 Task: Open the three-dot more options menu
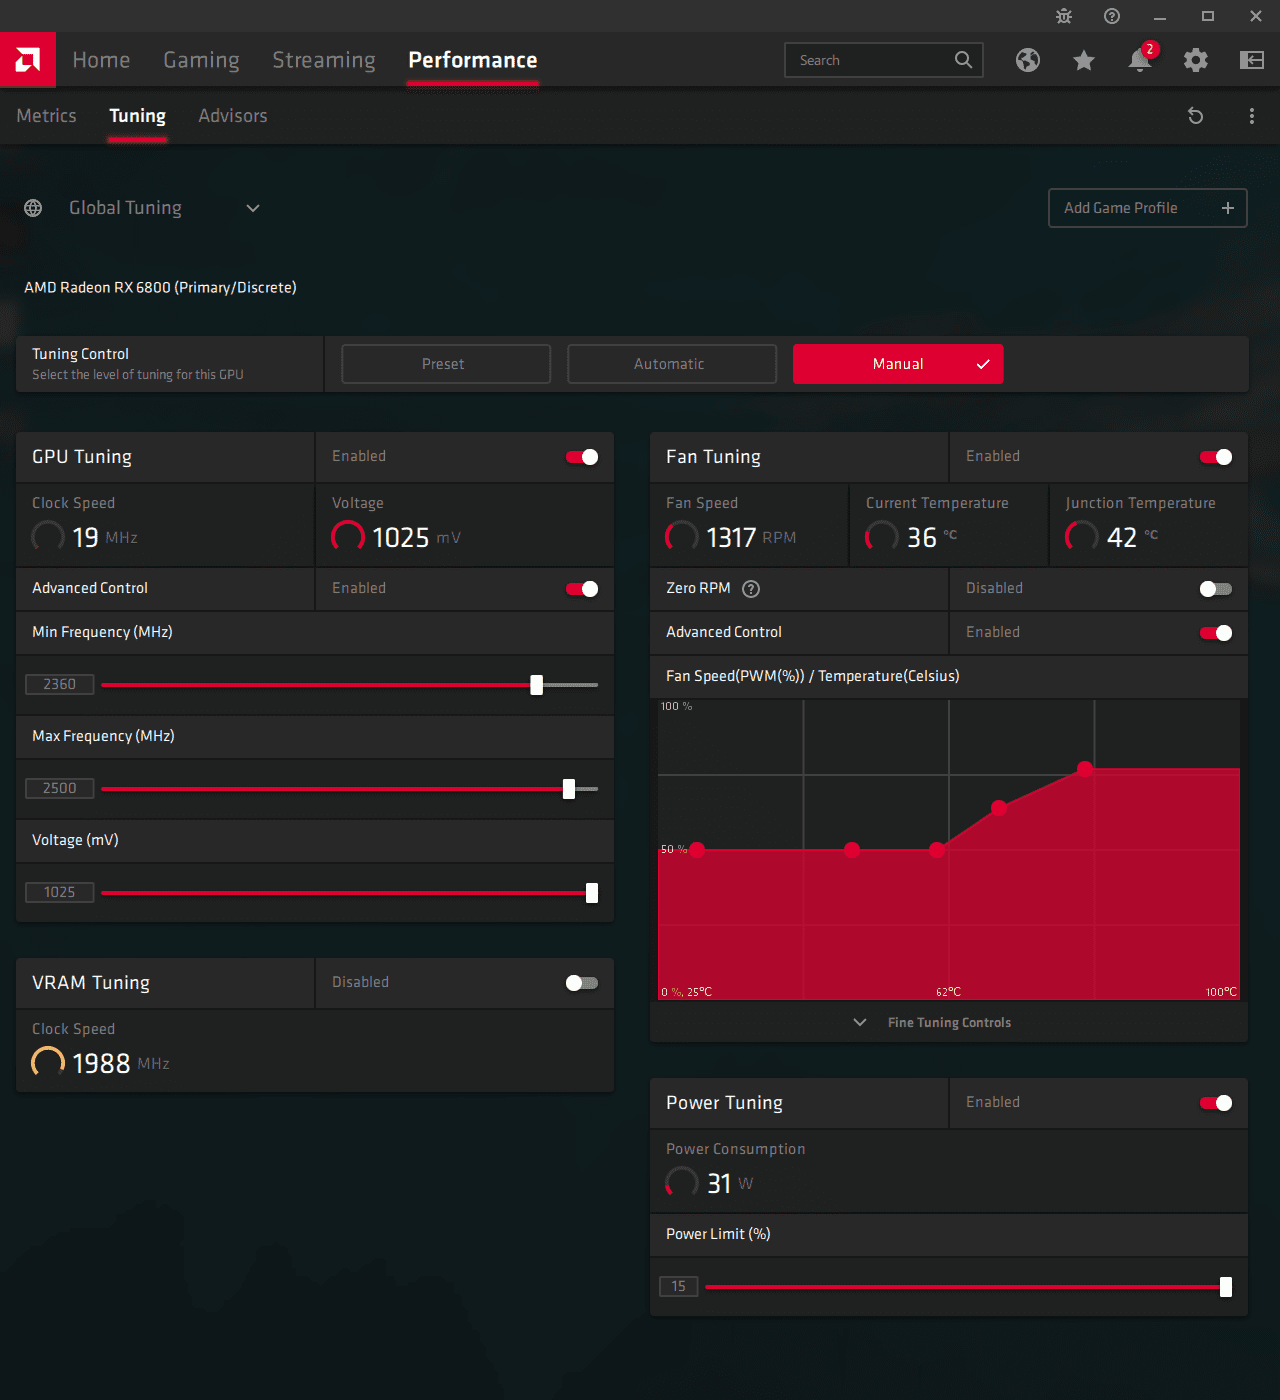pos(1252,116)
